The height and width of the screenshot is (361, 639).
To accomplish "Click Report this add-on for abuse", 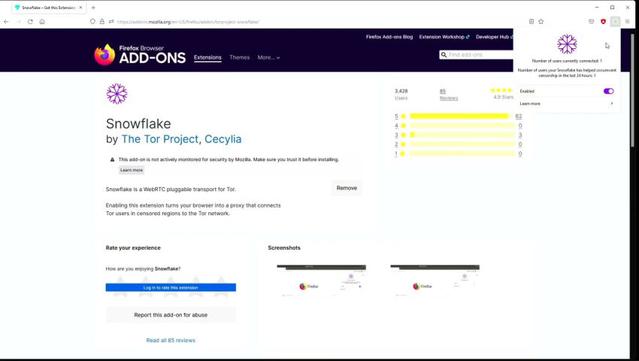I will tap(171, 315).
